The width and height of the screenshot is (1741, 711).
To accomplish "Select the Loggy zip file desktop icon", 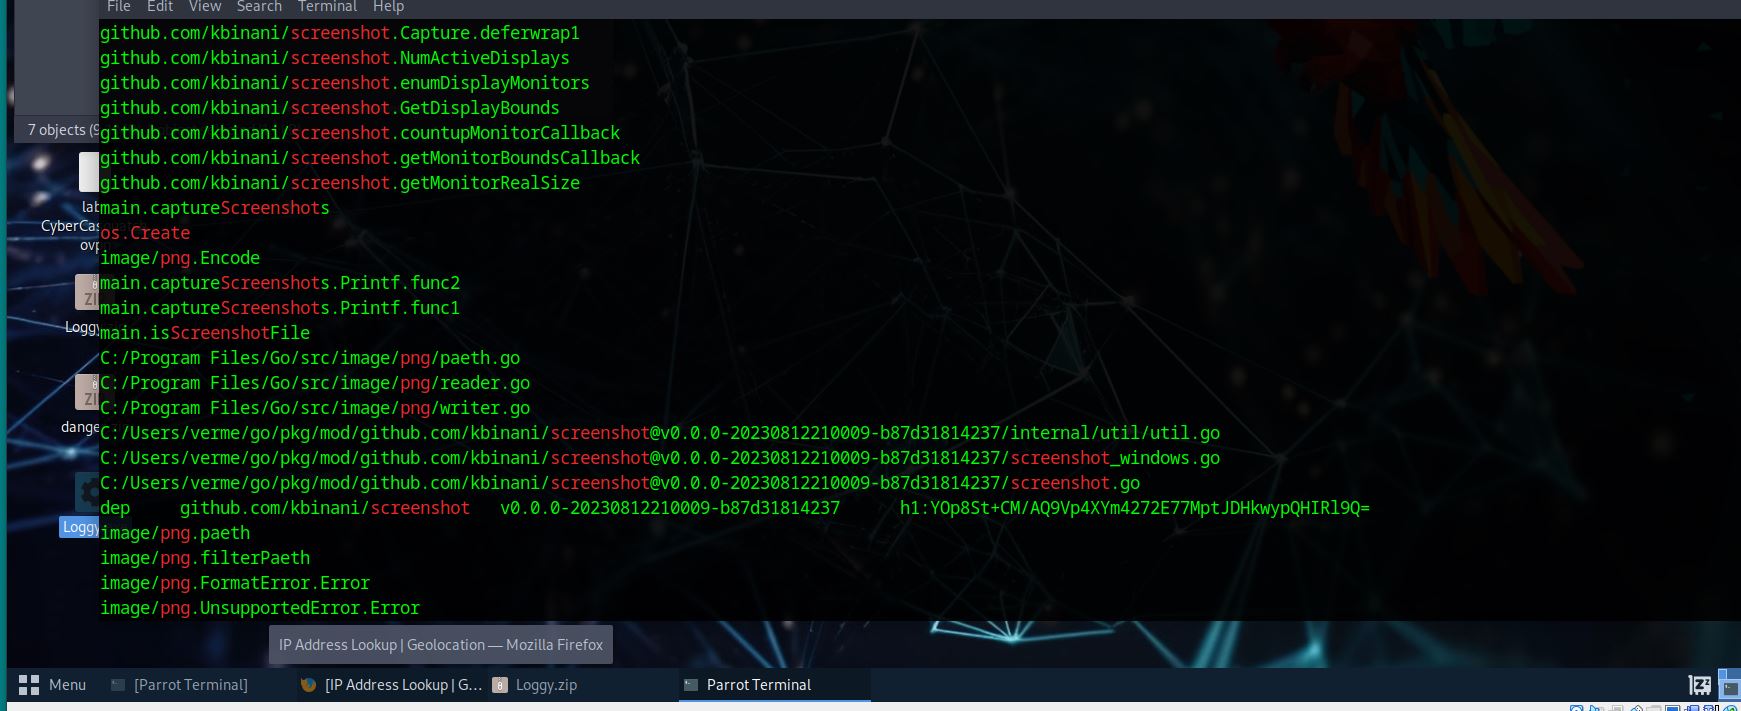I will [x=88, y=292].
